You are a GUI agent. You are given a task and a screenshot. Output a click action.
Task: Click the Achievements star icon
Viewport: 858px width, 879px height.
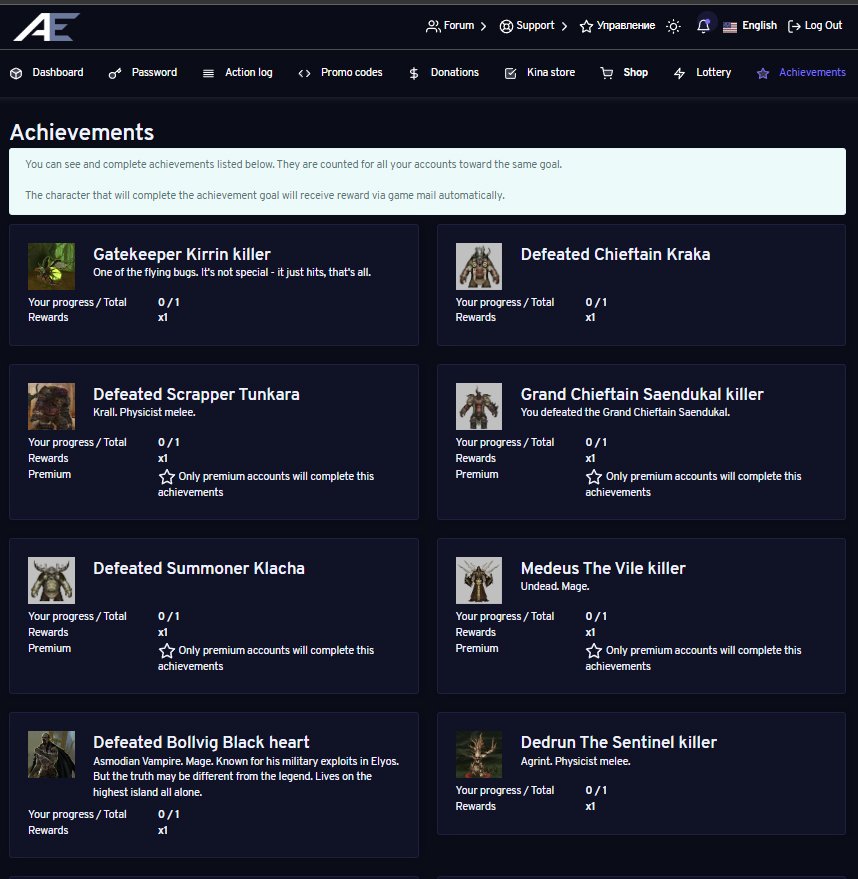pyautogui.click(x=763, y=74)
